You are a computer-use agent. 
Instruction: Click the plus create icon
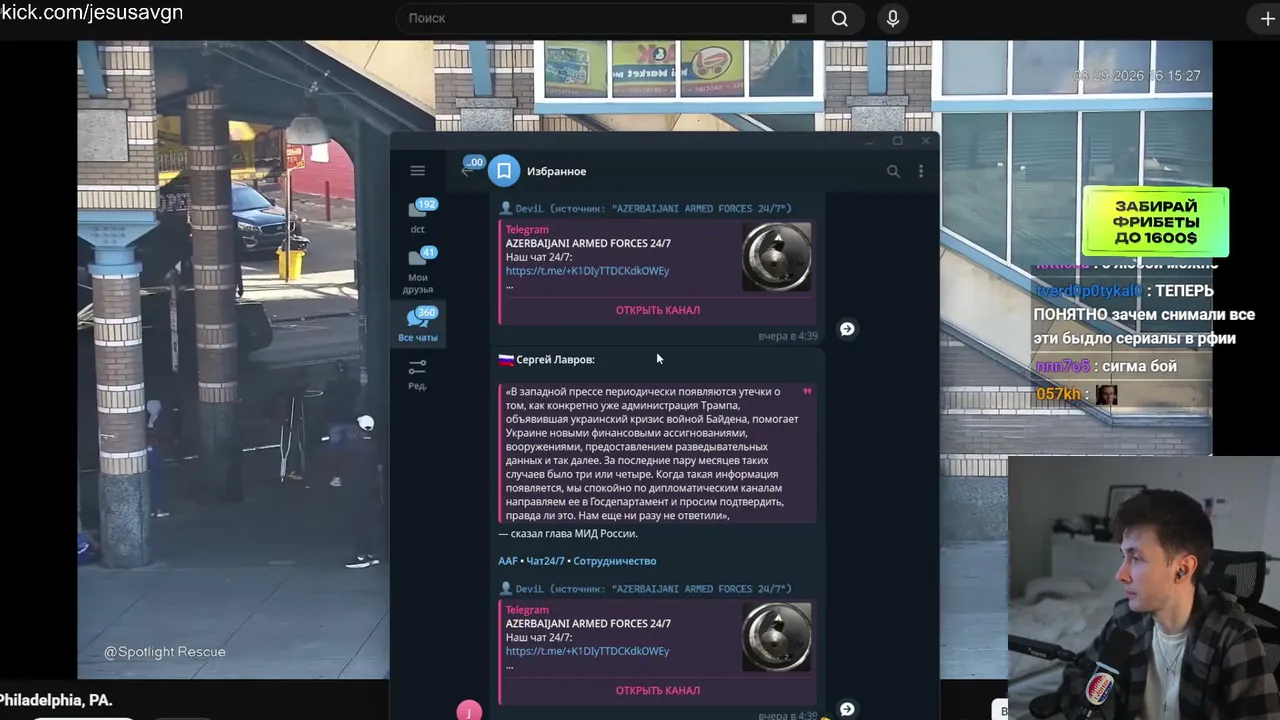(1267, 18)
